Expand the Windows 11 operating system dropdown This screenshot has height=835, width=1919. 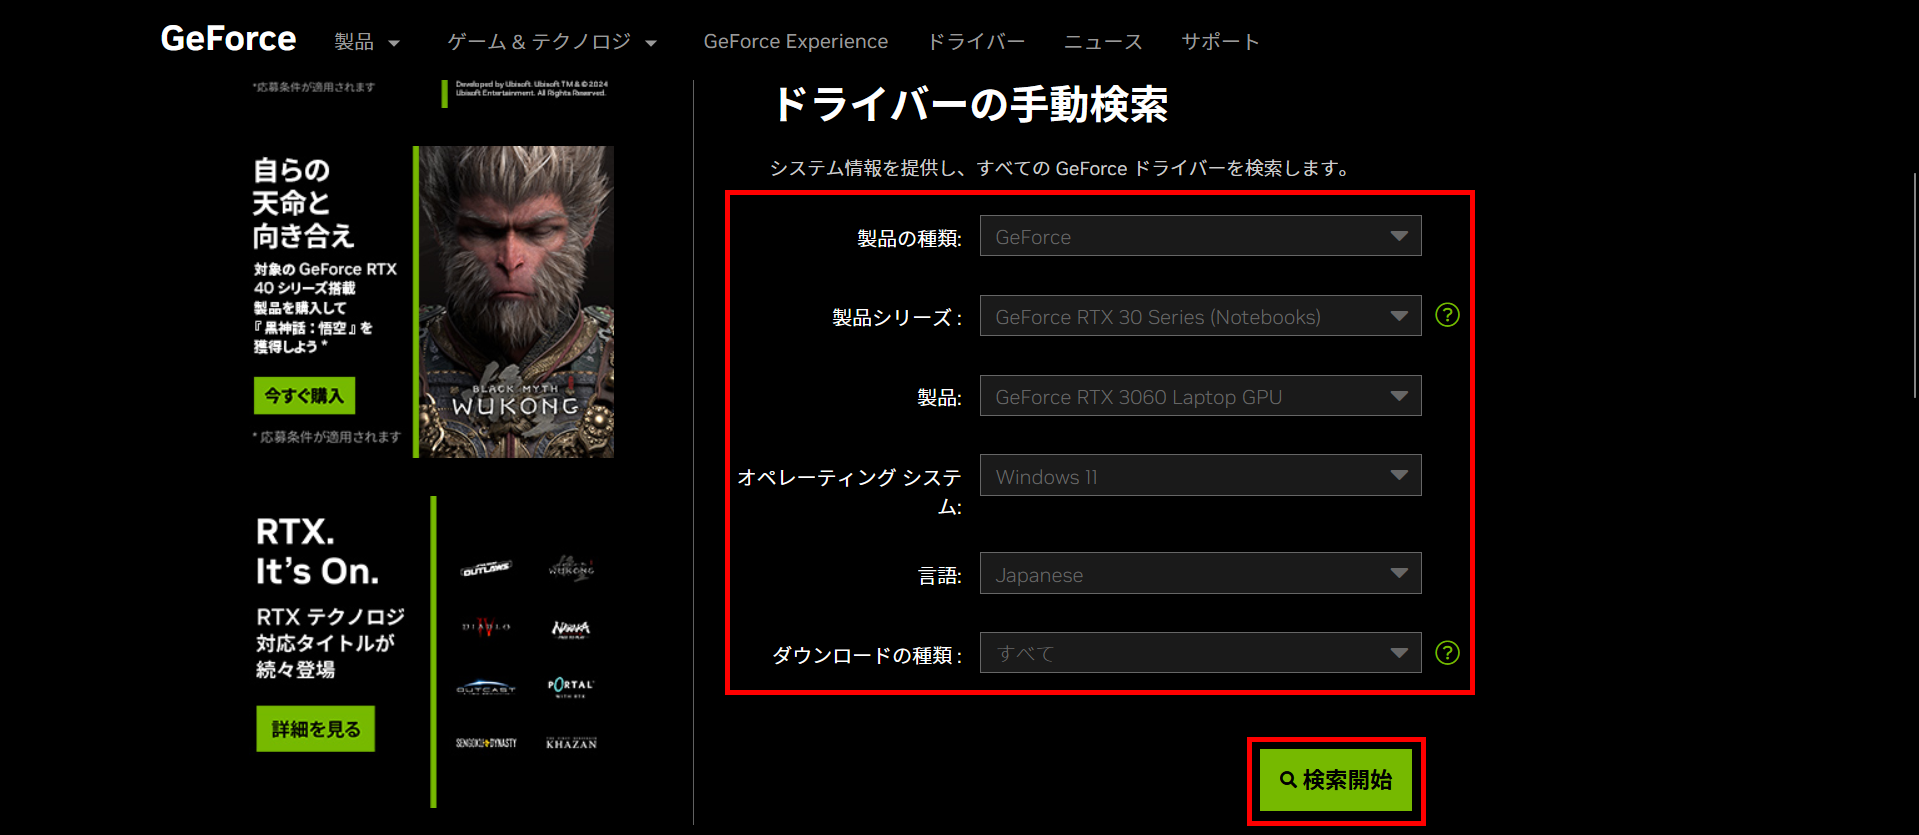1200,476
